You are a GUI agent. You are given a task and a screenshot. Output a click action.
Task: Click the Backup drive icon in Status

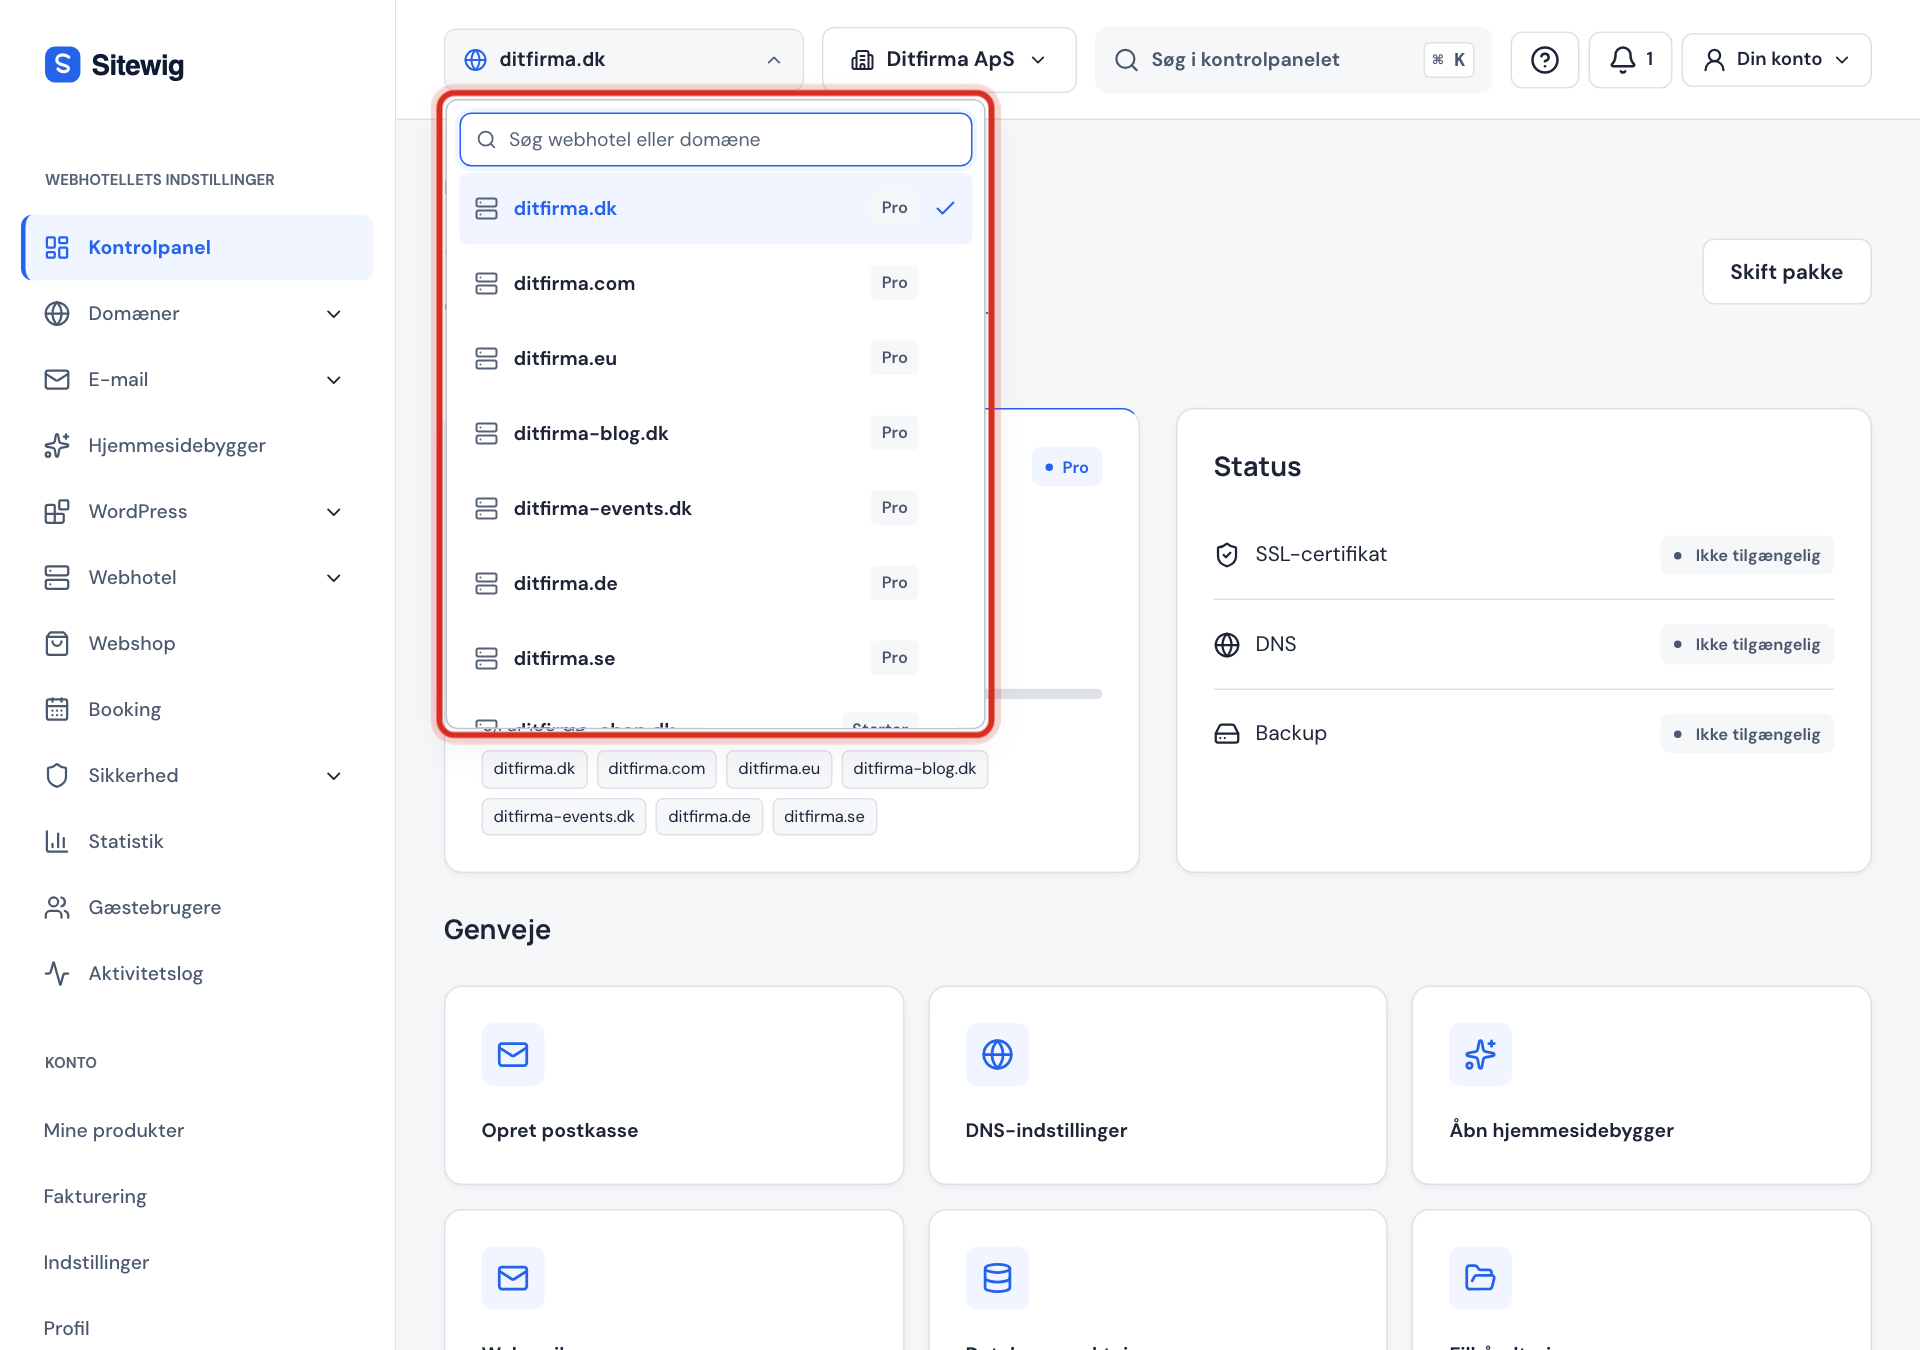click(1227, 734)
